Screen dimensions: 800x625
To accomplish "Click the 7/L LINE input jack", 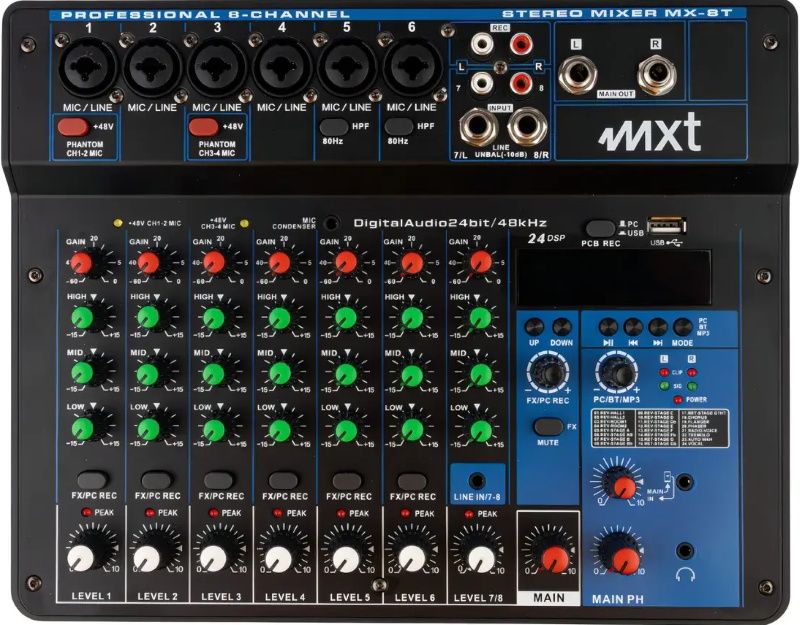I will coord(479,127).
